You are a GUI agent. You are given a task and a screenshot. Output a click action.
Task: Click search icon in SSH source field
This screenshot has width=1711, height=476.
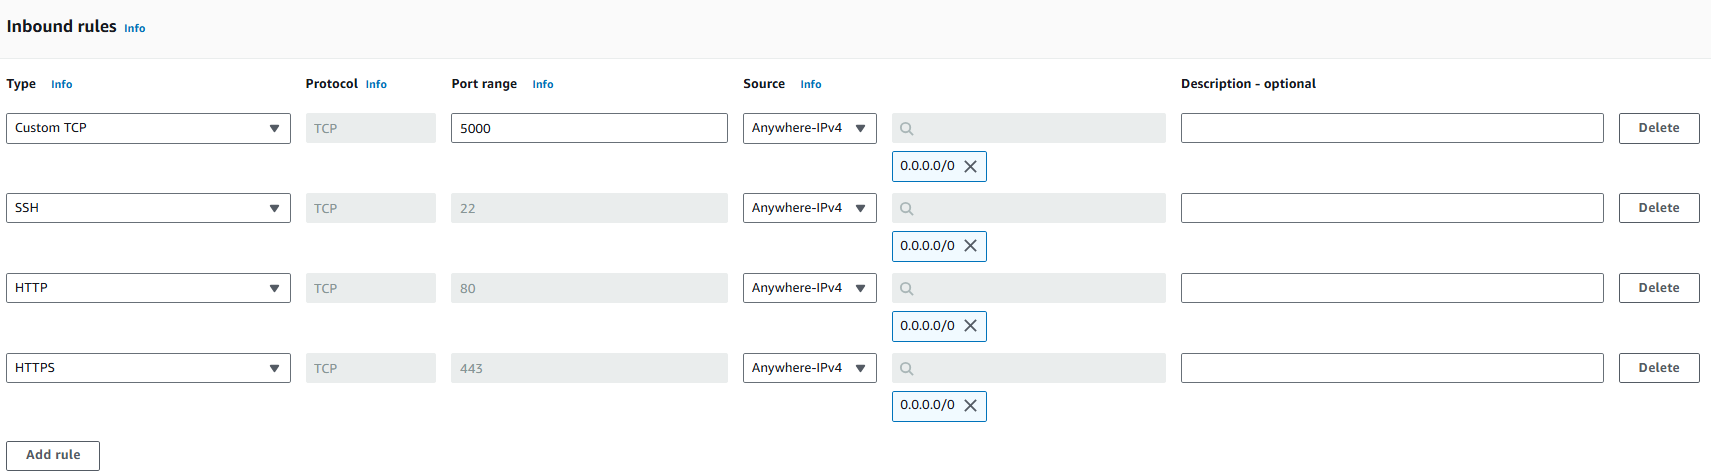[907, 209]
